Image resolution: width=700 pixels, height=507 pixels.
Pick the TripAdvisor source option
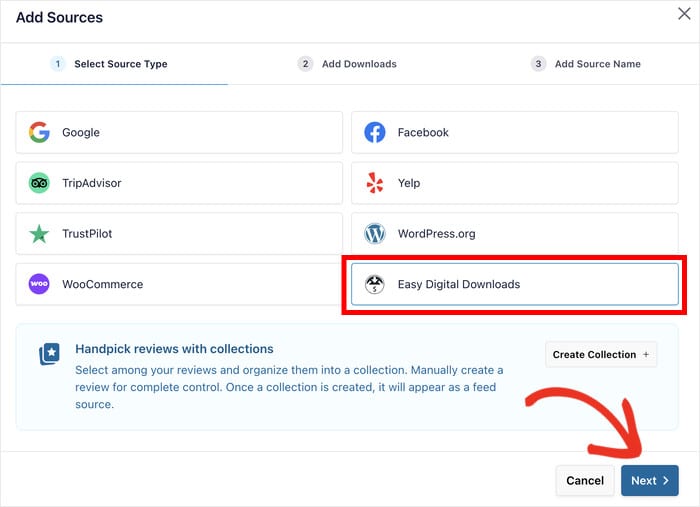coord(179,183)
